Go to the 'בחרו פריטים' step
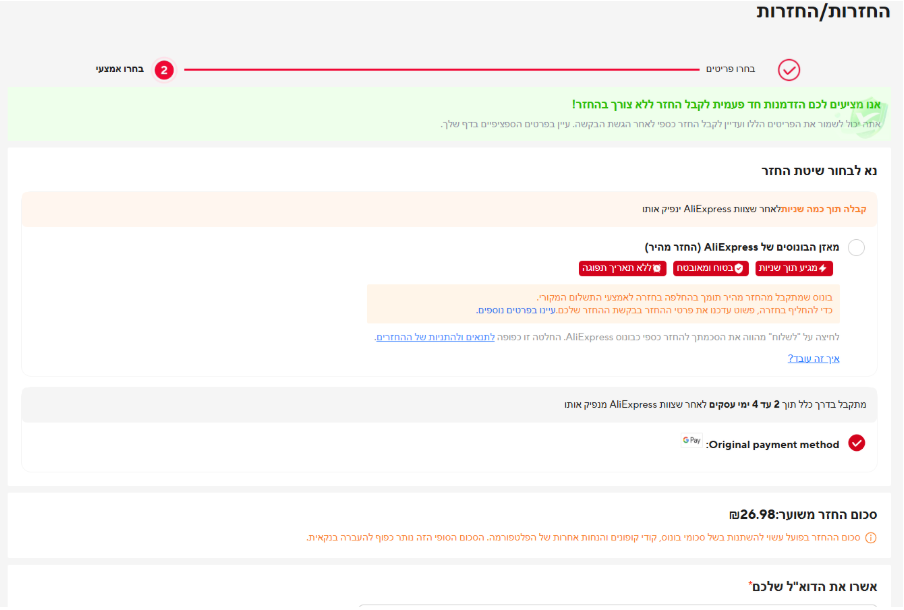904x610 pixels. [730, 70]
